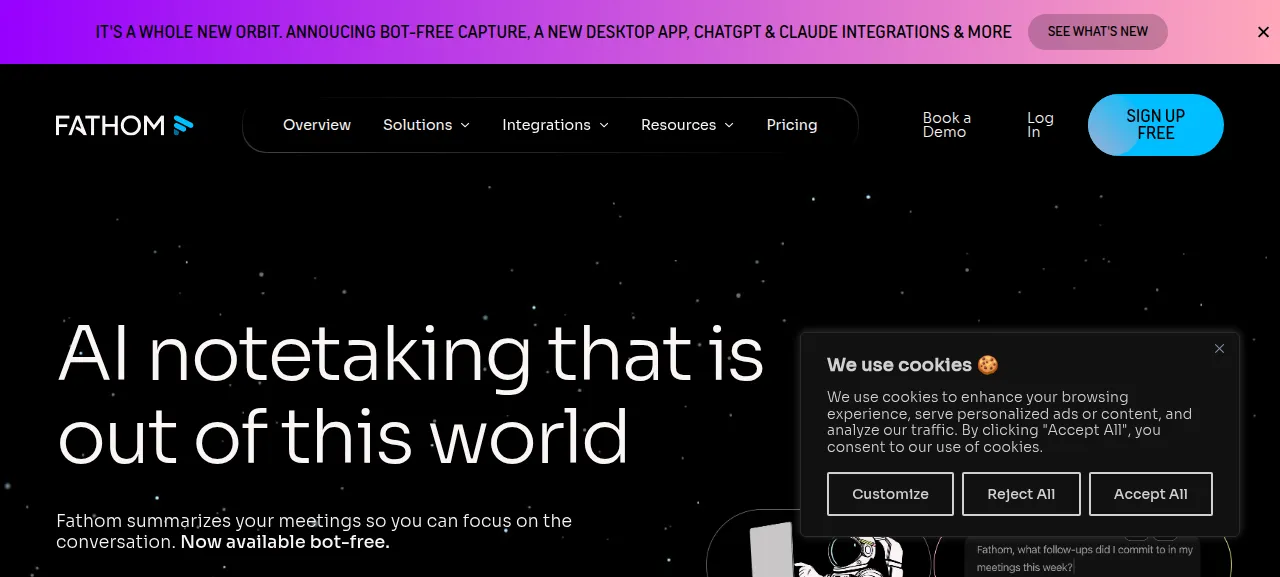Dismiss the announcement banner with the X
This screenshot has width=1280, height=577.
(x=1263, y=32)
